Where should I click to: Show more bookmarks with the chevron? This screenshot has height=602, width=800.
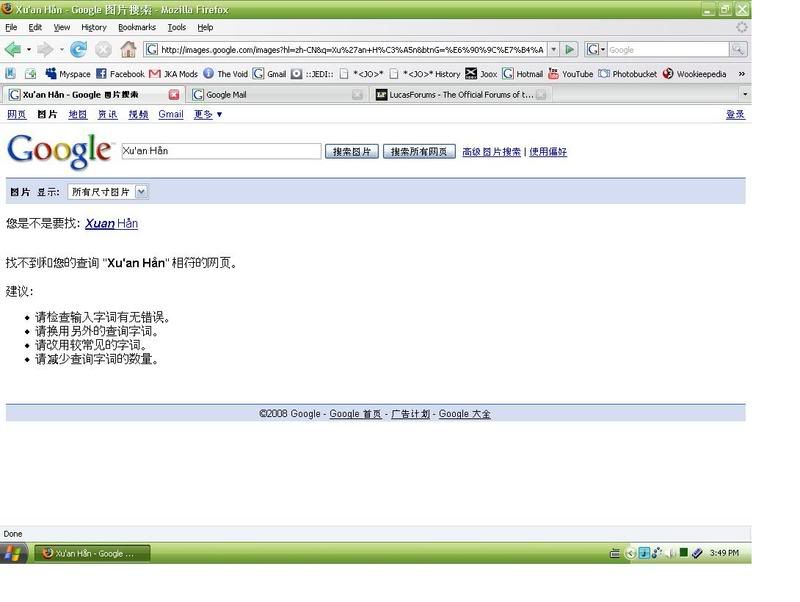[x=742, y=74]
